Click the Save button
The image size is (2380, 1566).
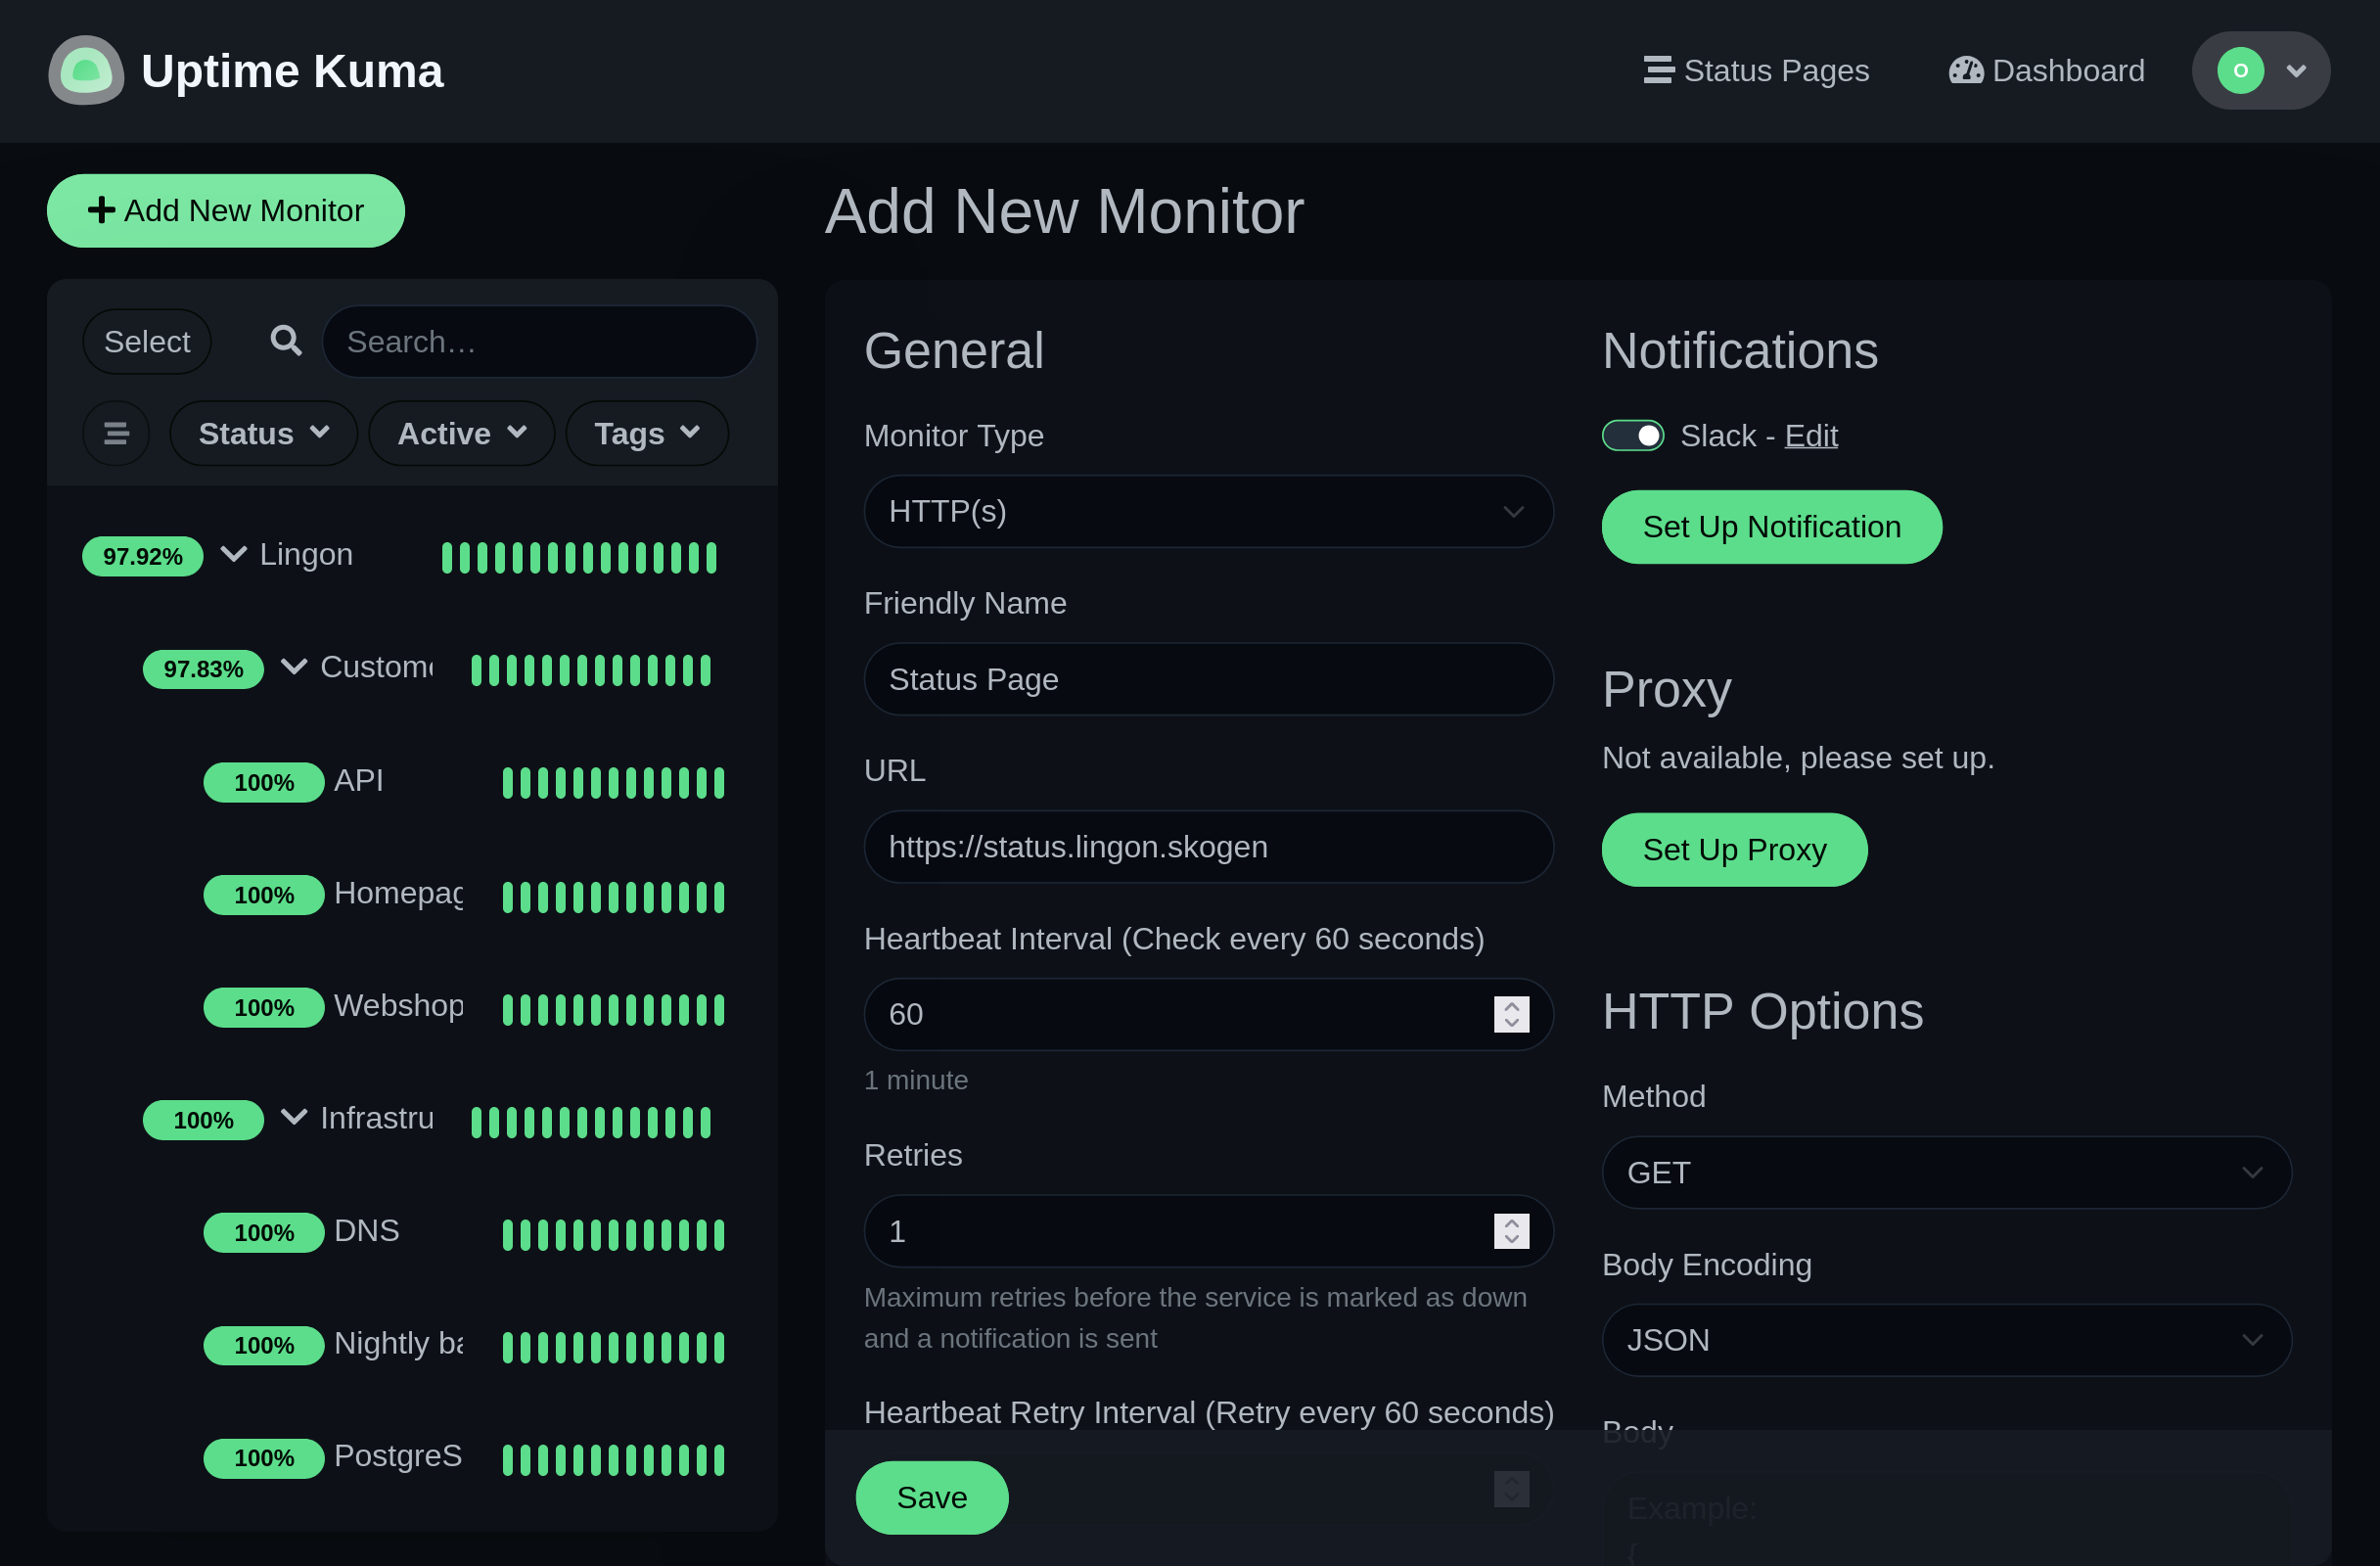click(x=931, y=1497)
